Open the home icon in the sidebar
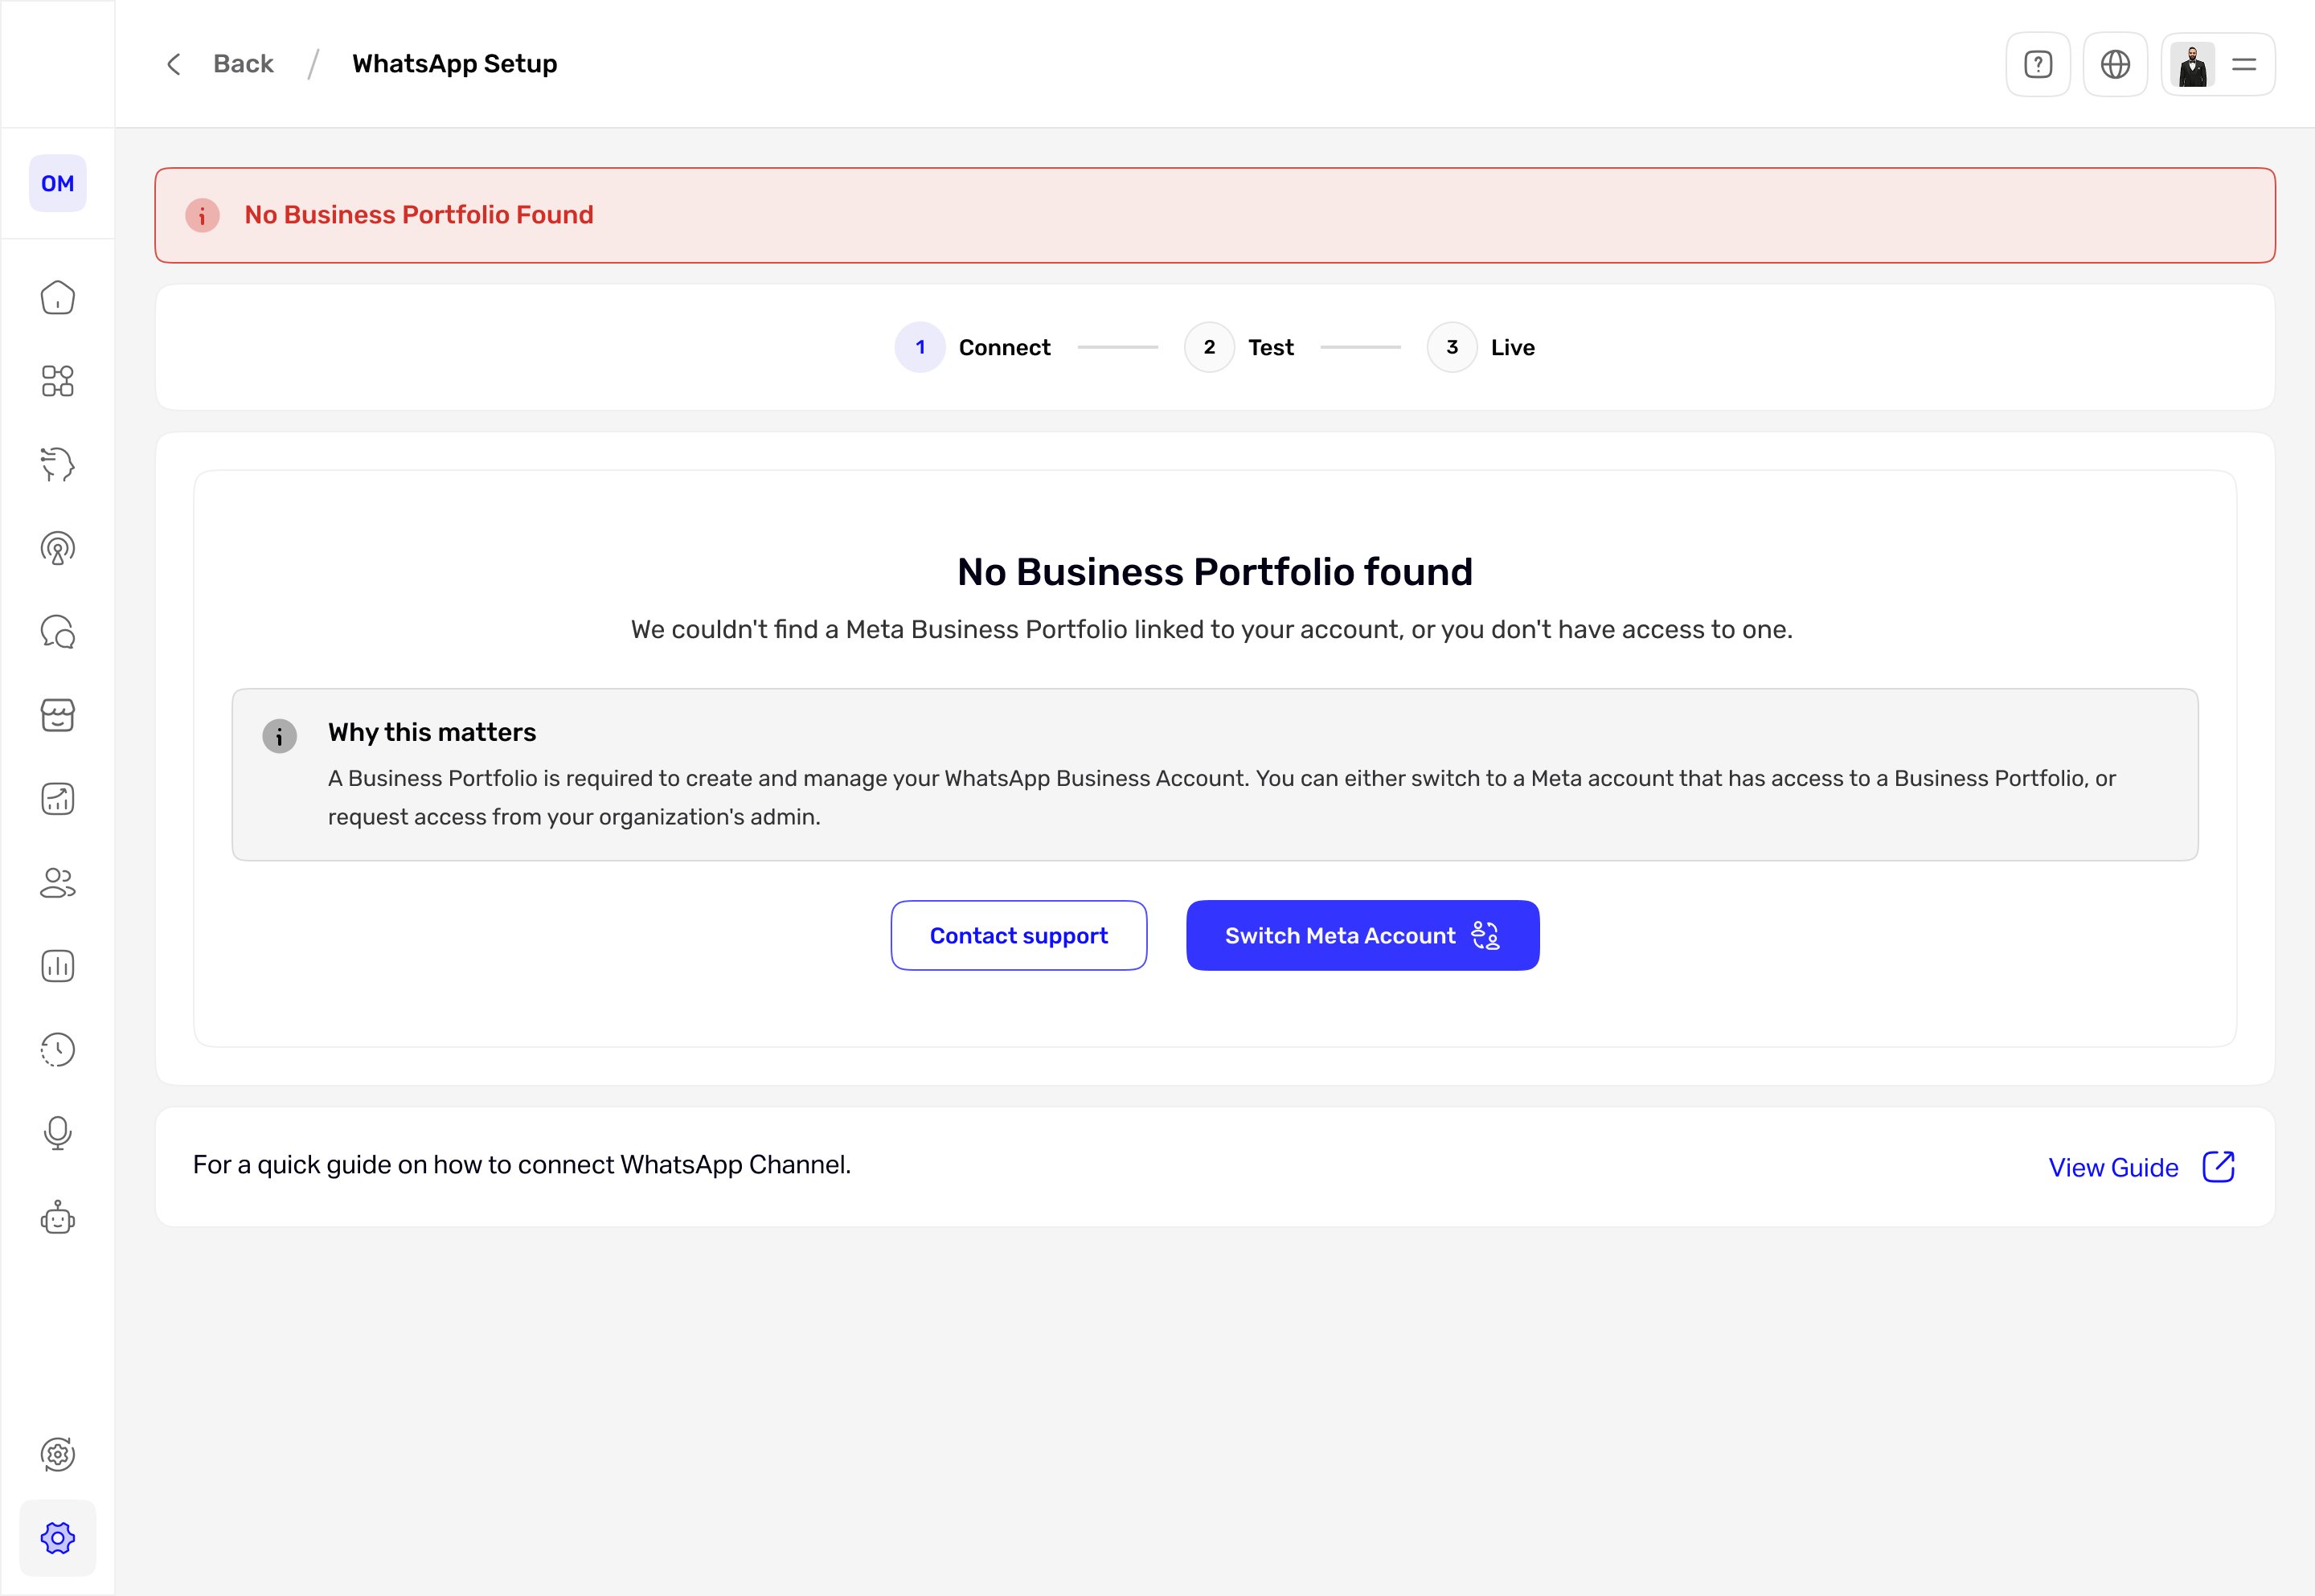Viewport: 2315px width, 1596px height. tap(57, 297)
